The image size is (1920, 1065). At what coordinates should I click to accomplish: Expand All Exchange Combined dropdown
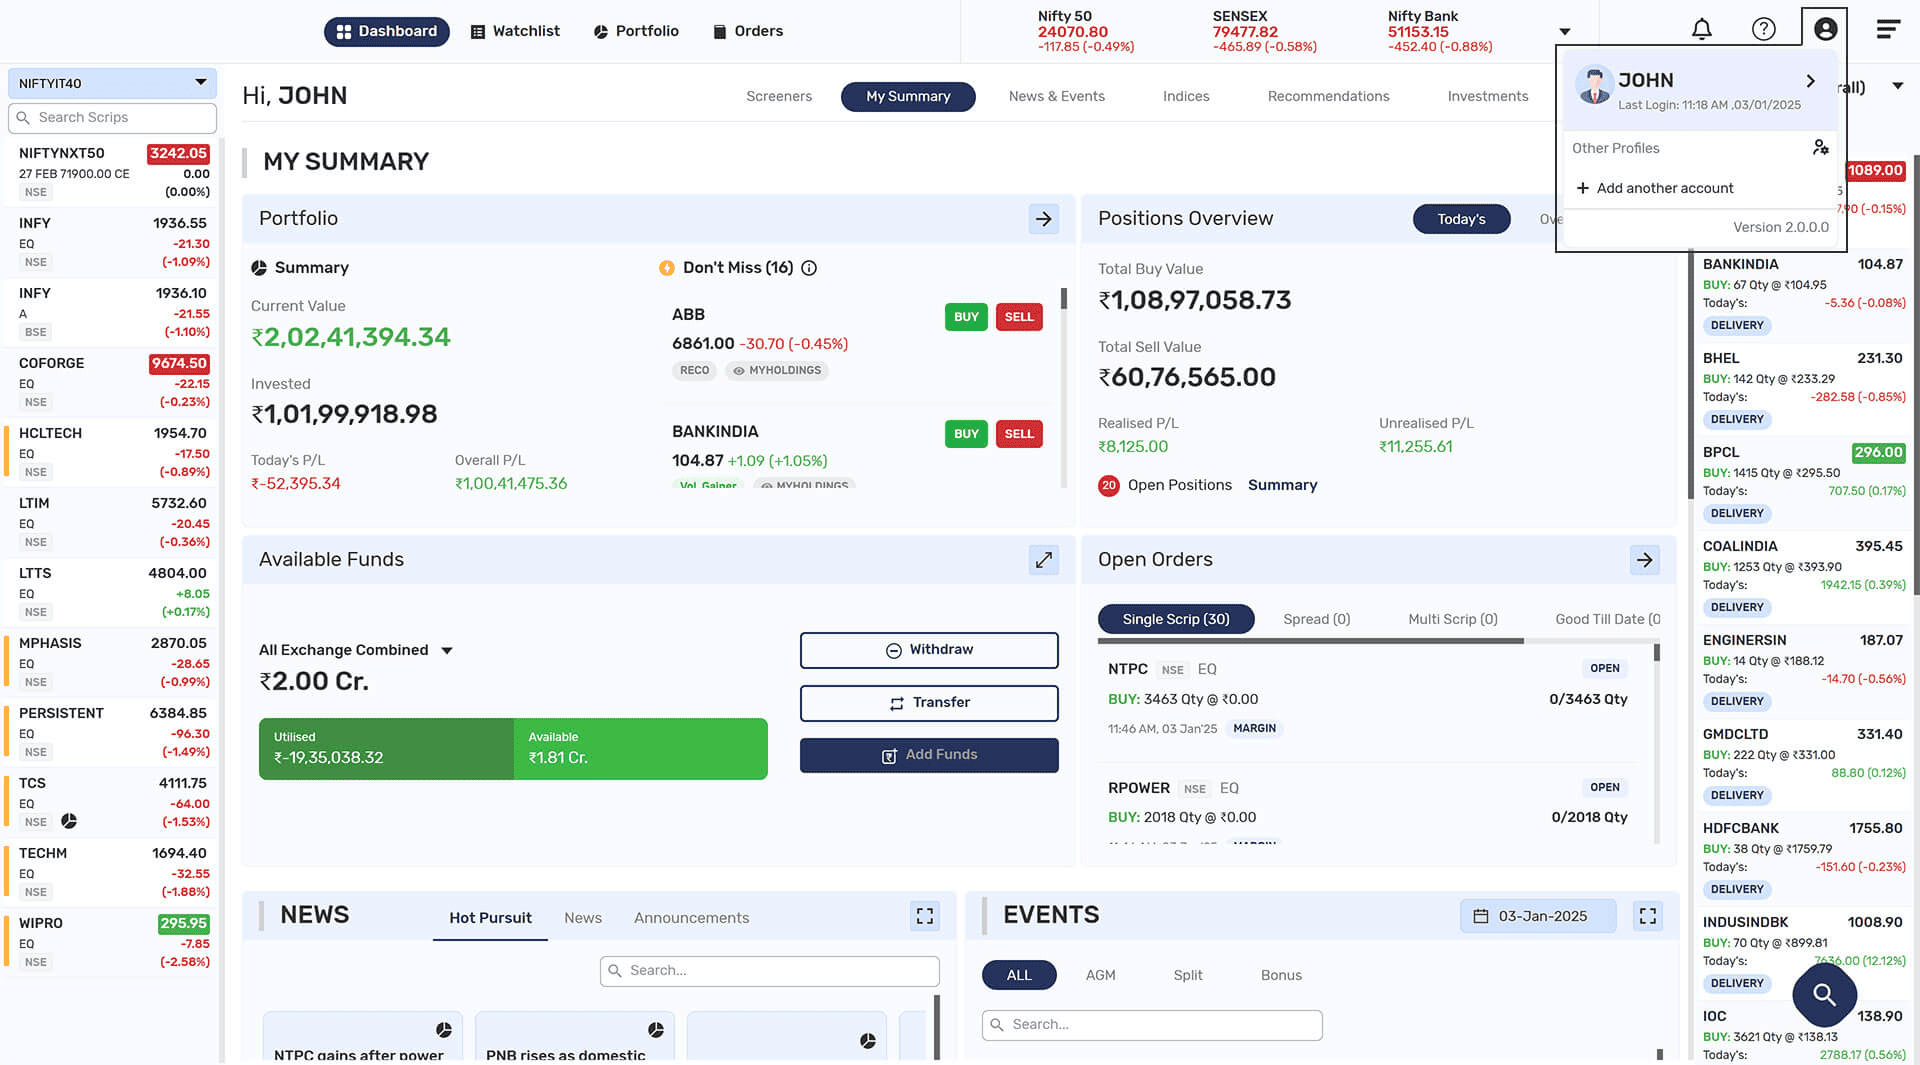pos(447,651)
